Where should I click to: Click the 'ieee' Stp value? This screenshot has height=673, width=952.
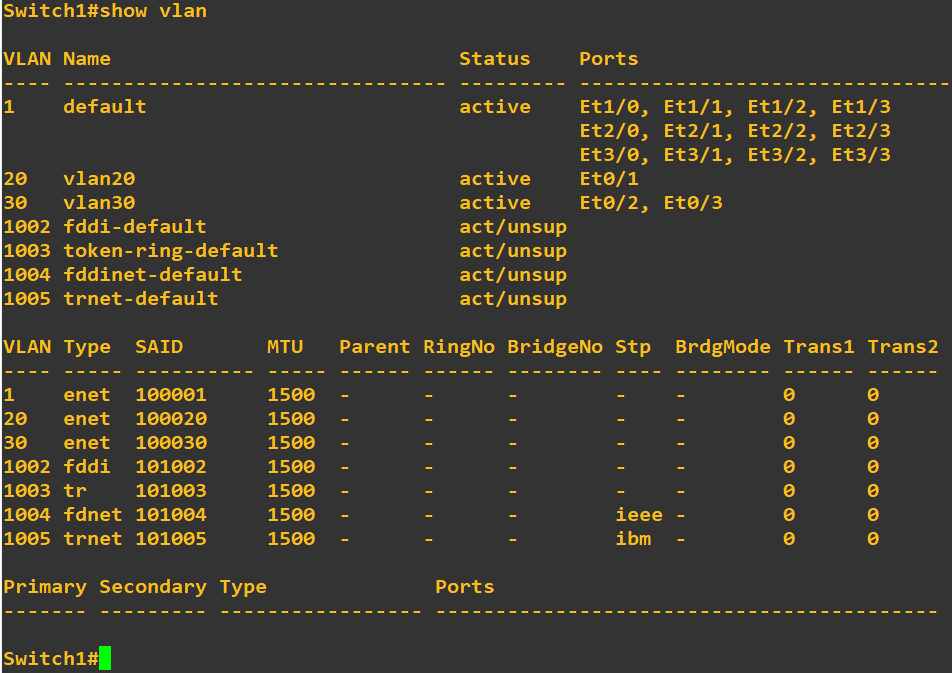pyautogui.click(x=639, y=515)
